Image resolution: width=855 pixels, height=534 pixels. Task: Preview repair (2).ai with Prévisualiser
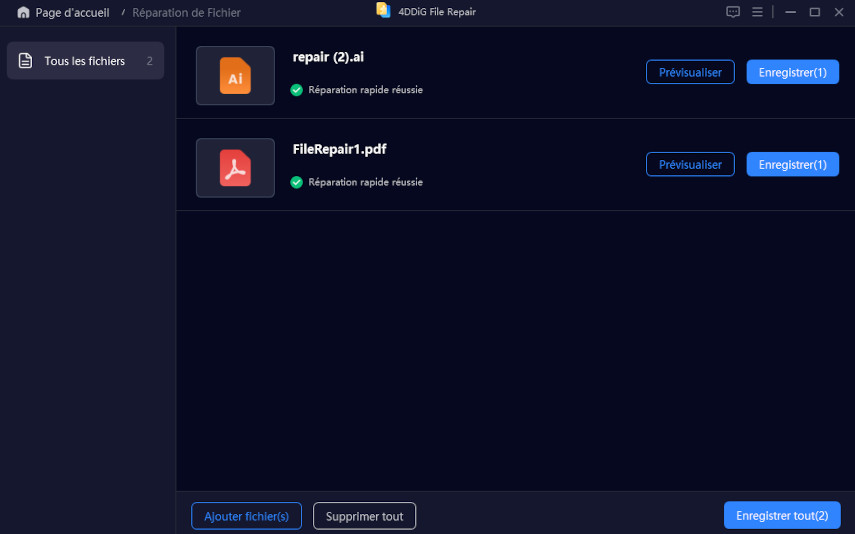pyautogui.click(x=690, y=72)
